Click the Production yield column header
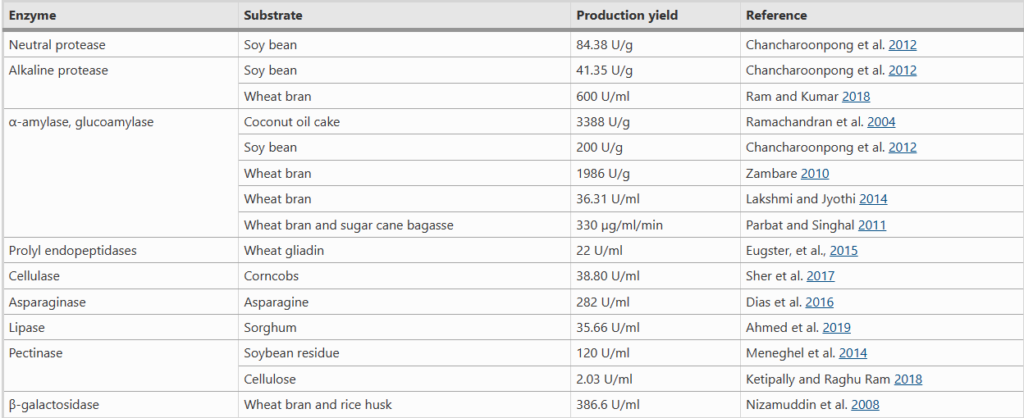 pyautogui.click(x=626, y=17)
